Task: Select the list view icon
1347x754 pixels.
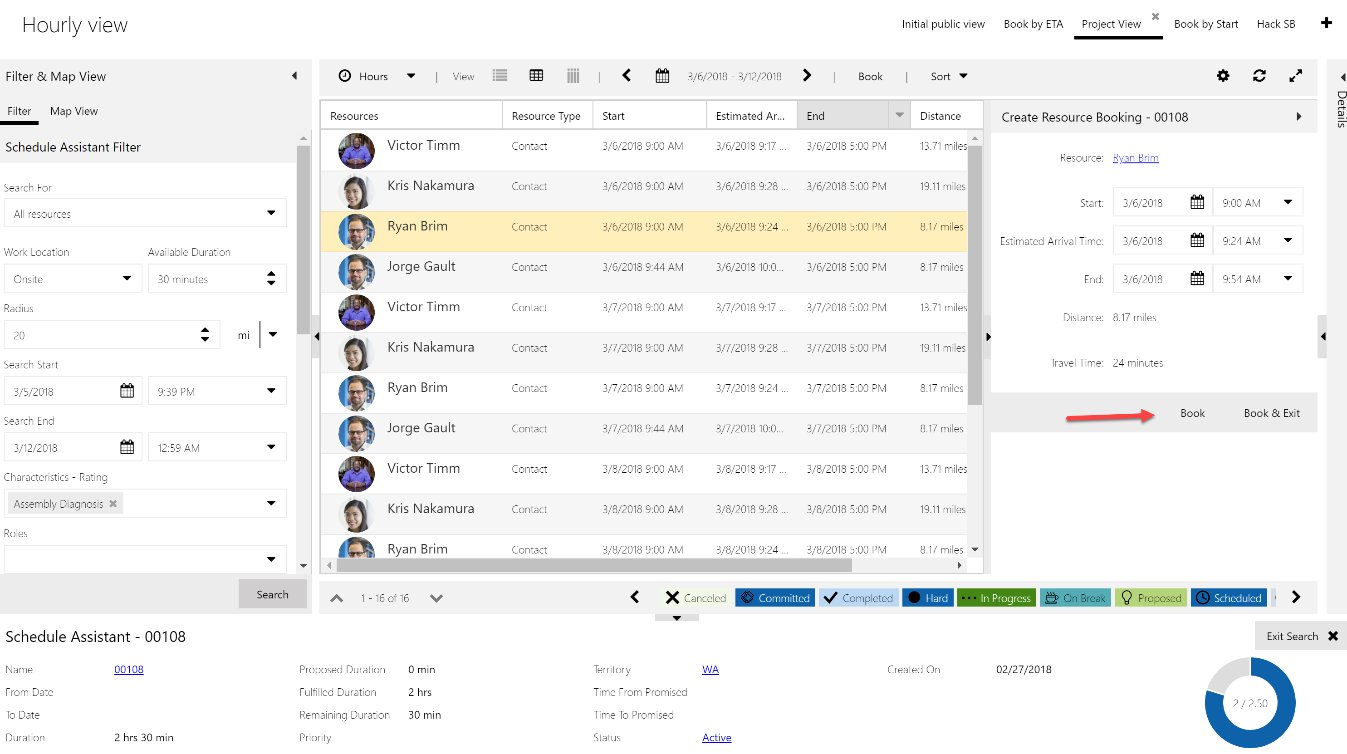Action: click(x=499, y=75)
